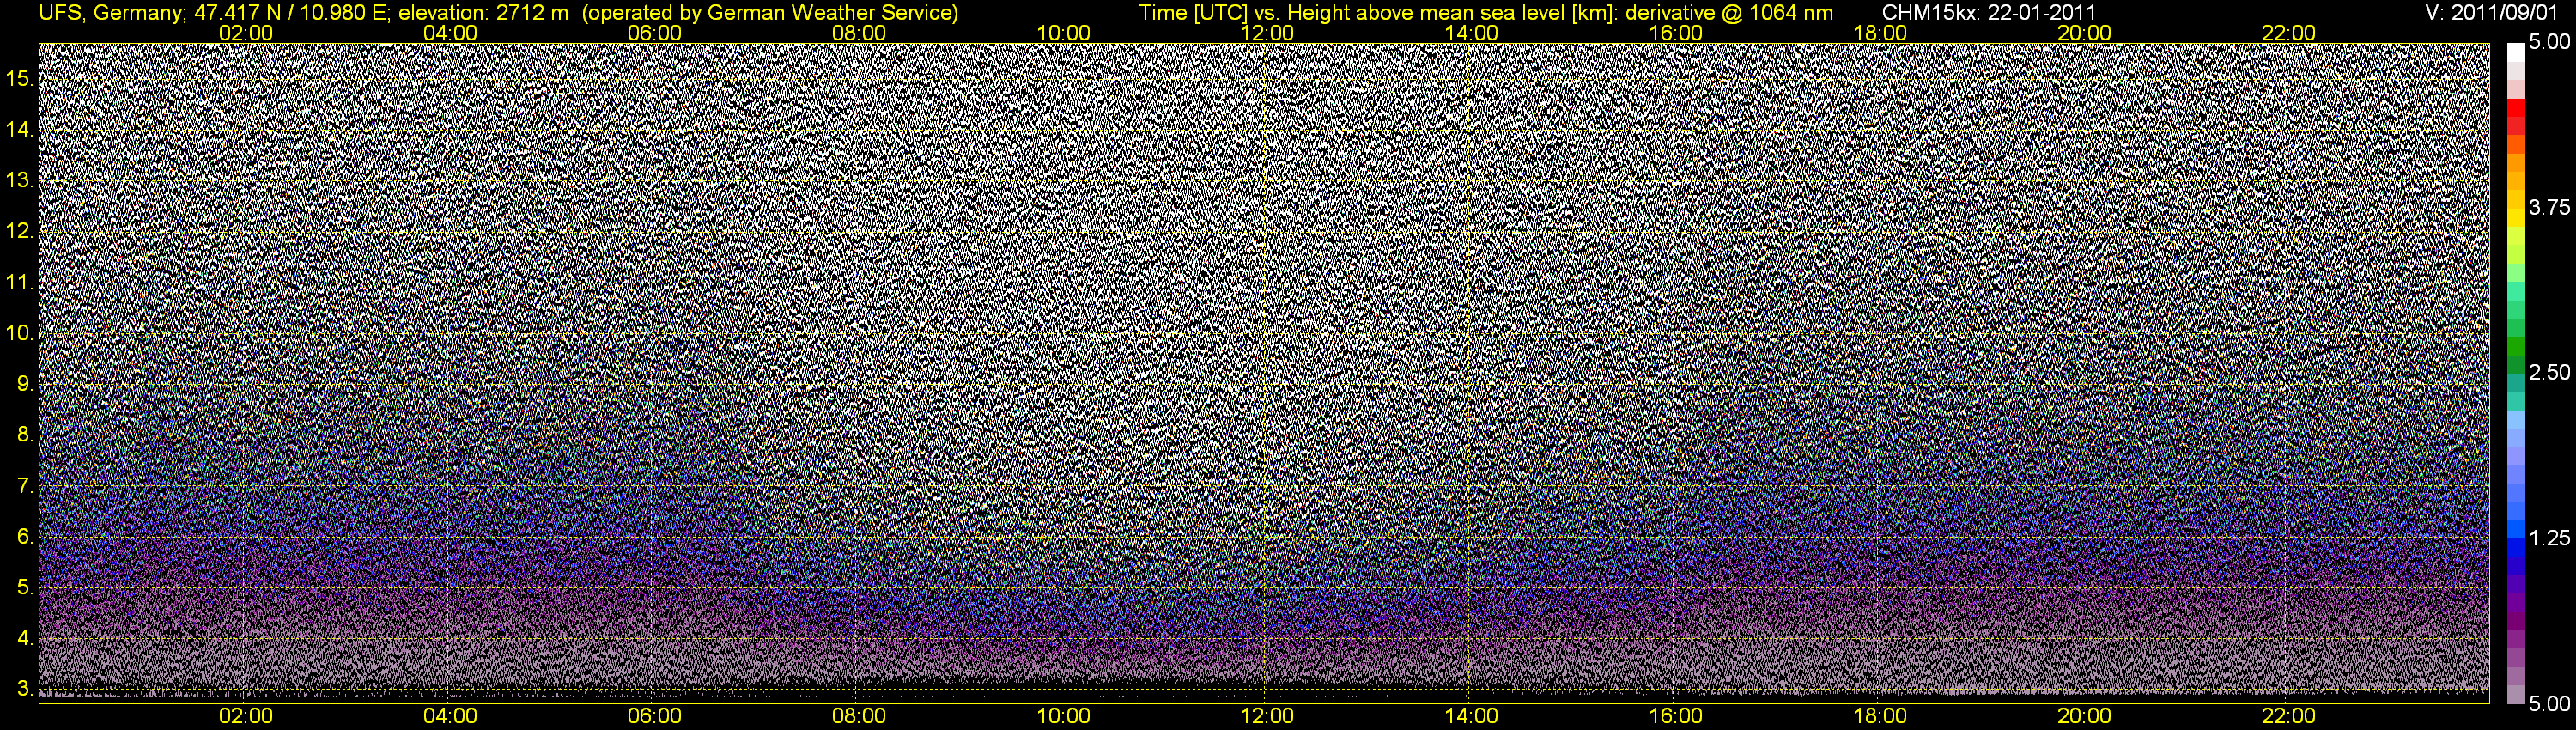Click the 1.25 colorbar scale label
Screen dimensions: 2576x730
coord(2549,539)
